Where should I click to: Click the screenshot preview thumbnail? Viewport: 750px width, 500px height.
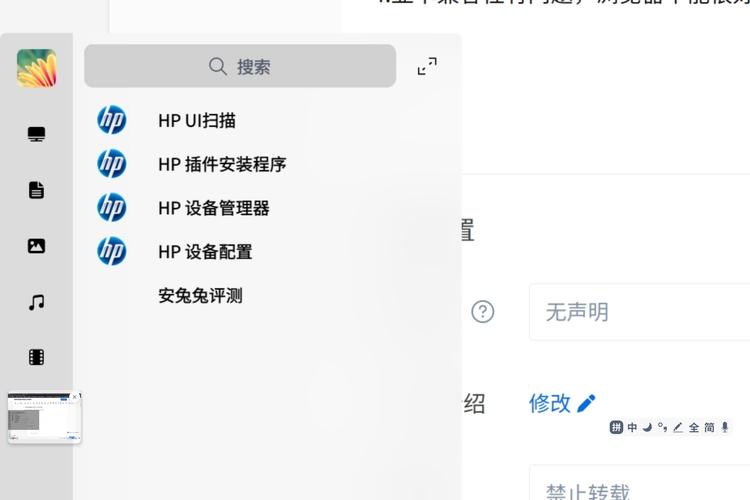click(43, 419)
